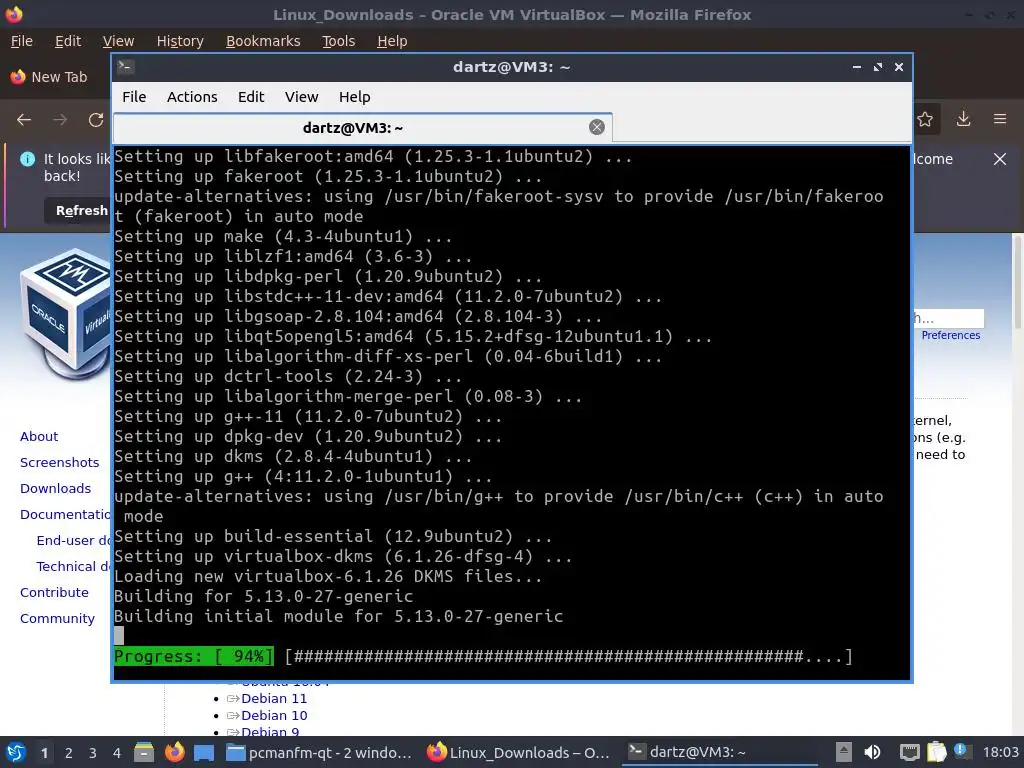Viewport: 1024px width, 768px height.
Task: Select the dartz@VM3 terminal tab
Action: (x=362, y=128)
